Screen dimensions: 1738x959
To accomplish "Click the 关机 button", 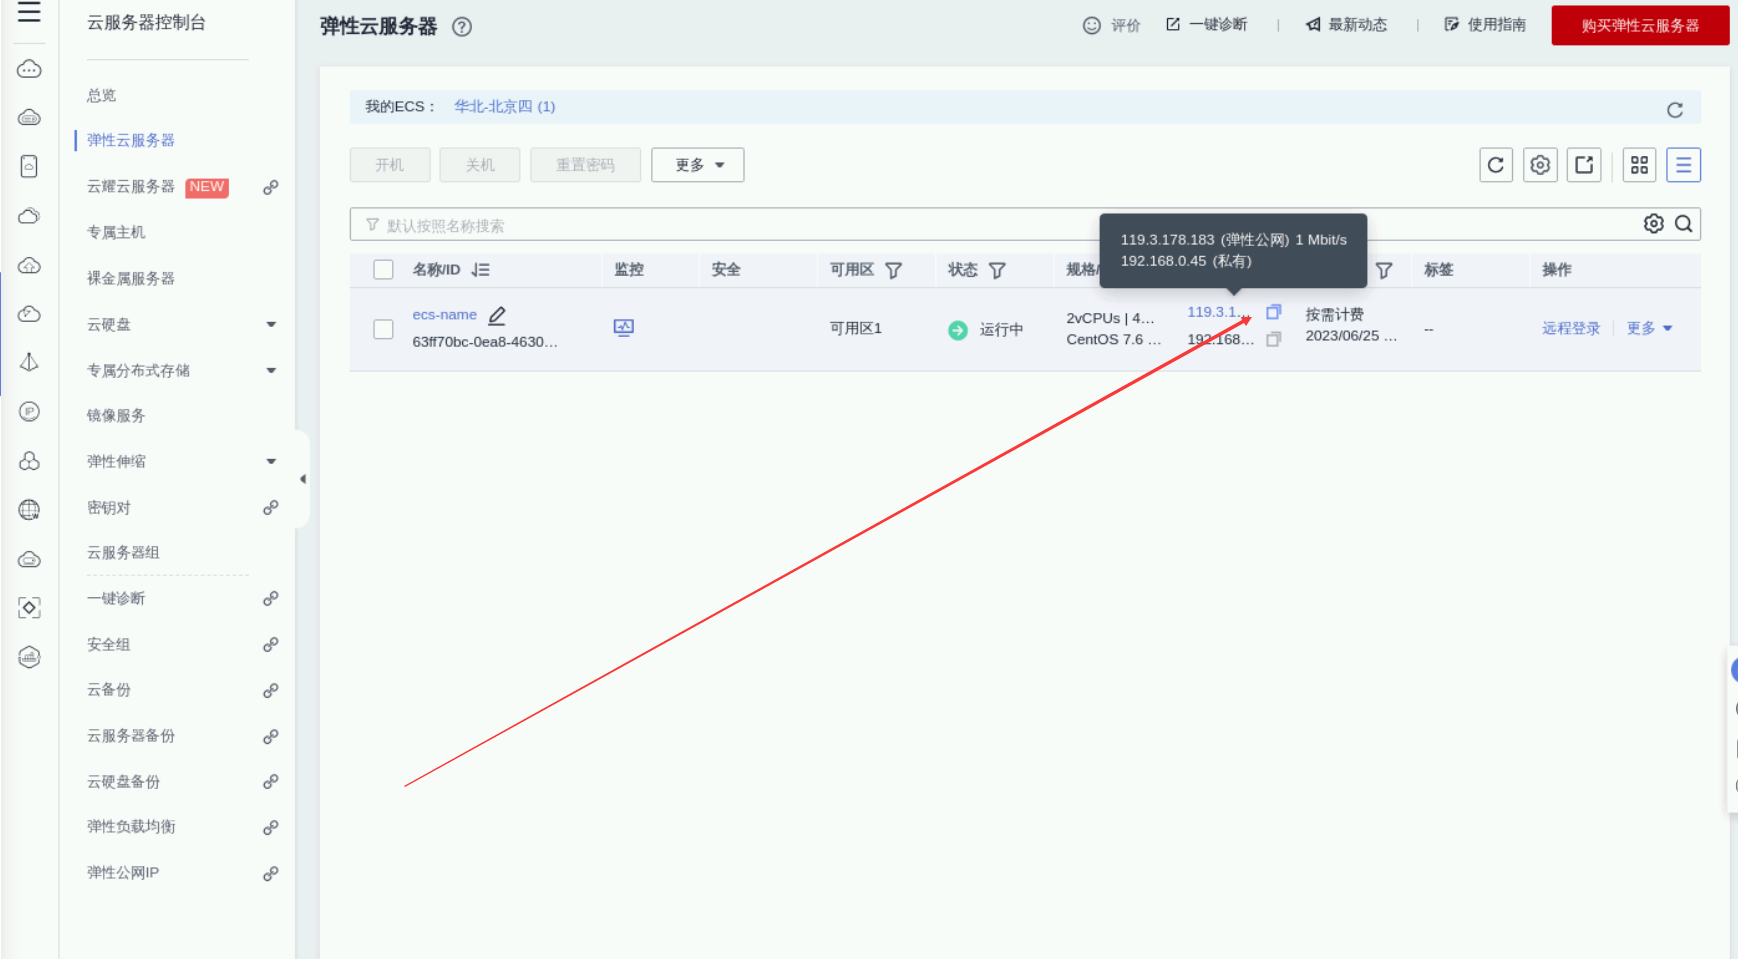I will coord(480,165).
